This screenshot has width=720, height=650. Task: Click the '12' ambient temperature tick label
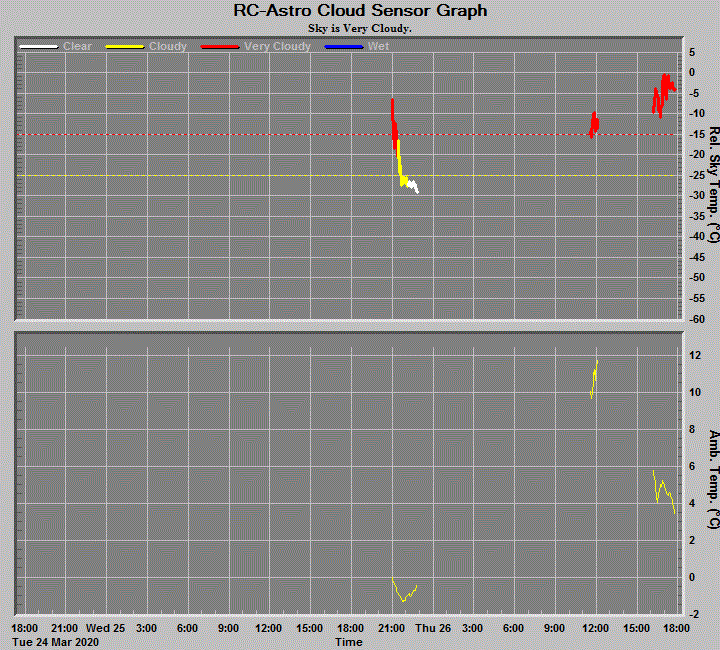695,355
